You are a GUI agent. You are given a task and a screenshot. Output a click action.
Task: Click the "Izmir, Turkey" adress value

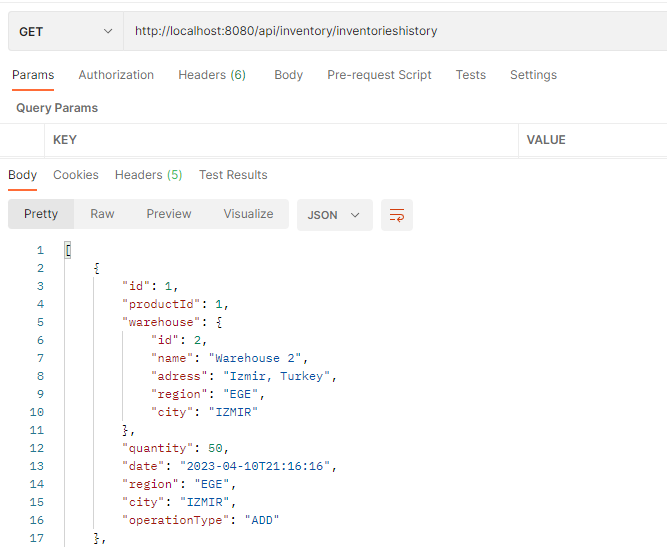276,376
